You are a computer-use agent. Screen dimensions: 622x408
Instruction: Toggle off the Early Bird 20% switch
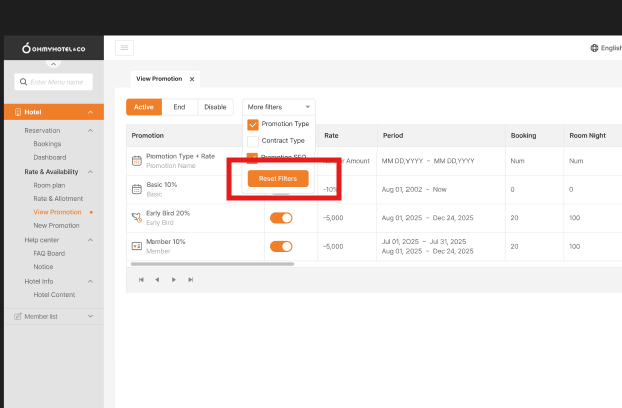pyautogui.click(x=281, y=217)
